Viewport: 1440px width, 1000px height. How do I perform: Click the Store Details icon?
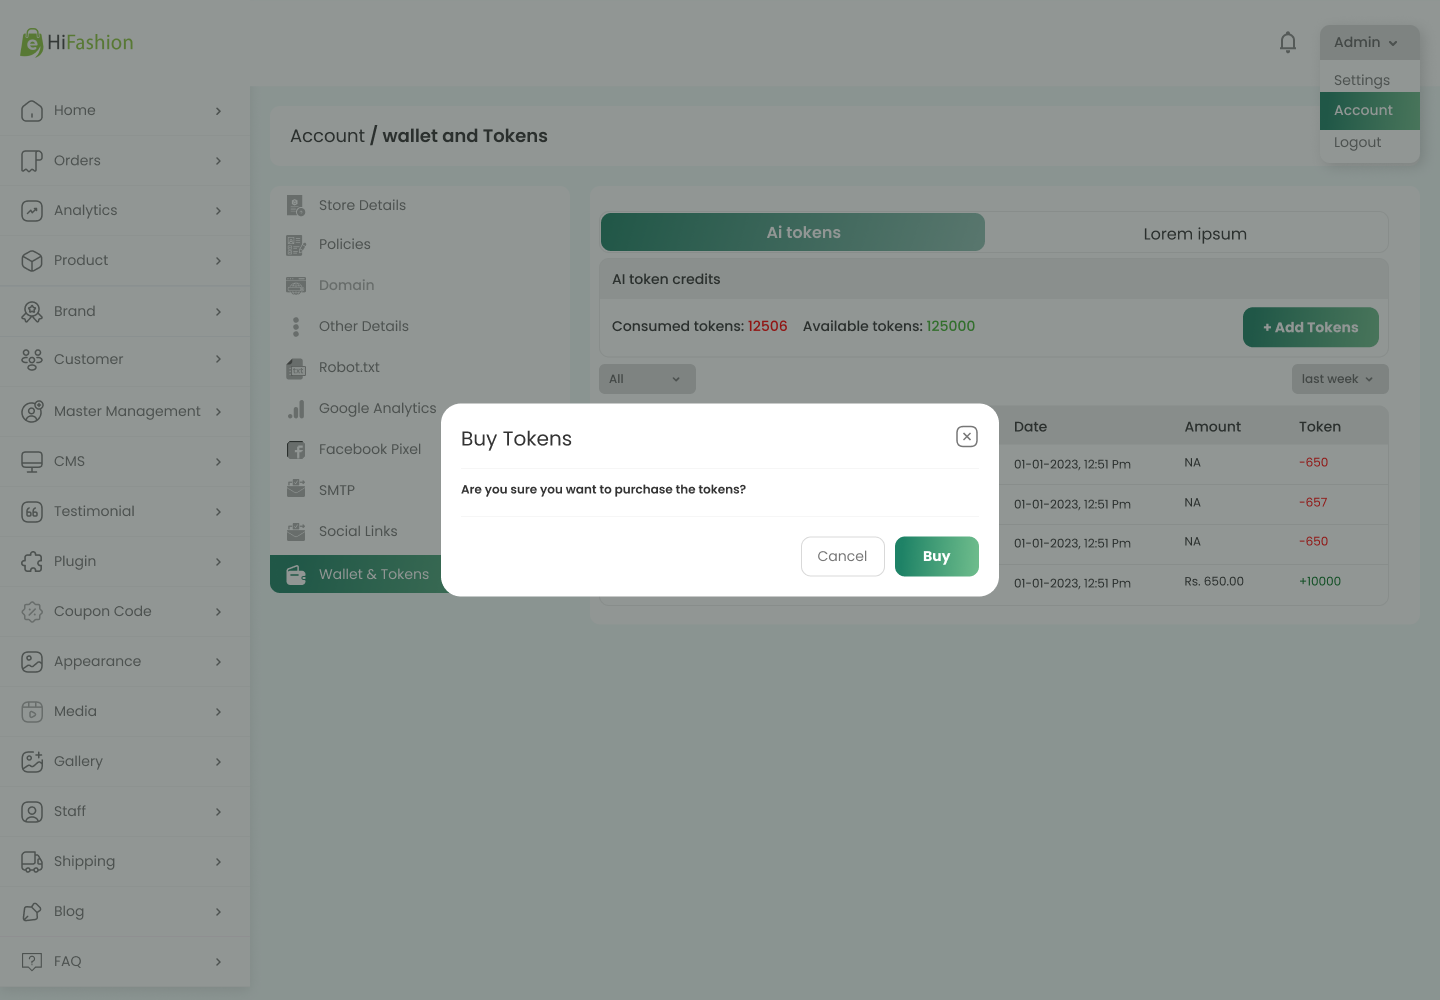click(x=296, y=205)
